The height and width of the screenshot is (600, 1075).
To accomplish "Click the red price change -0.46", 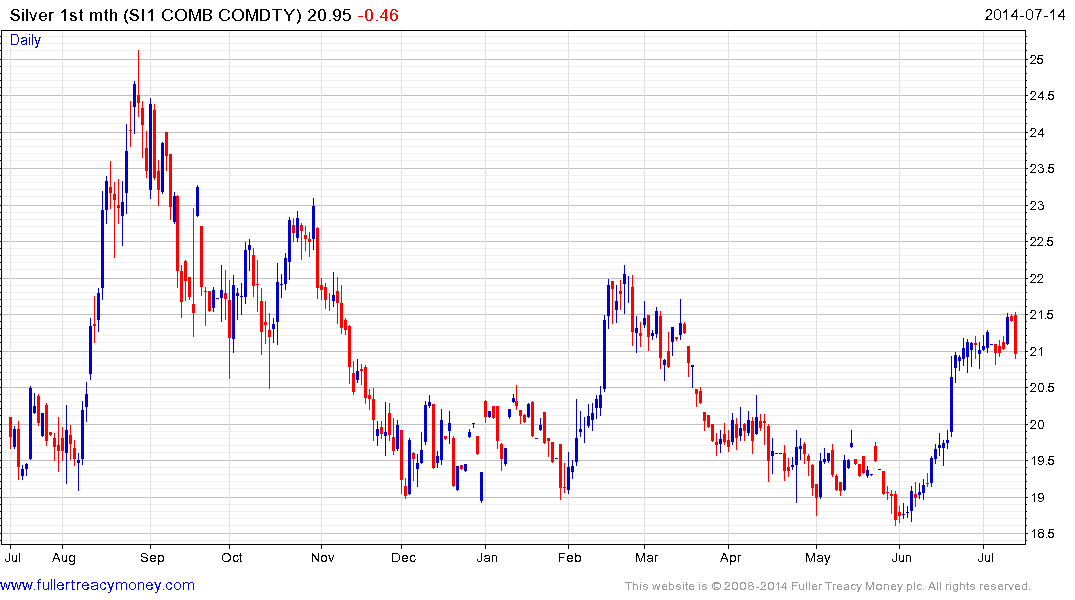I will point(378,15).
